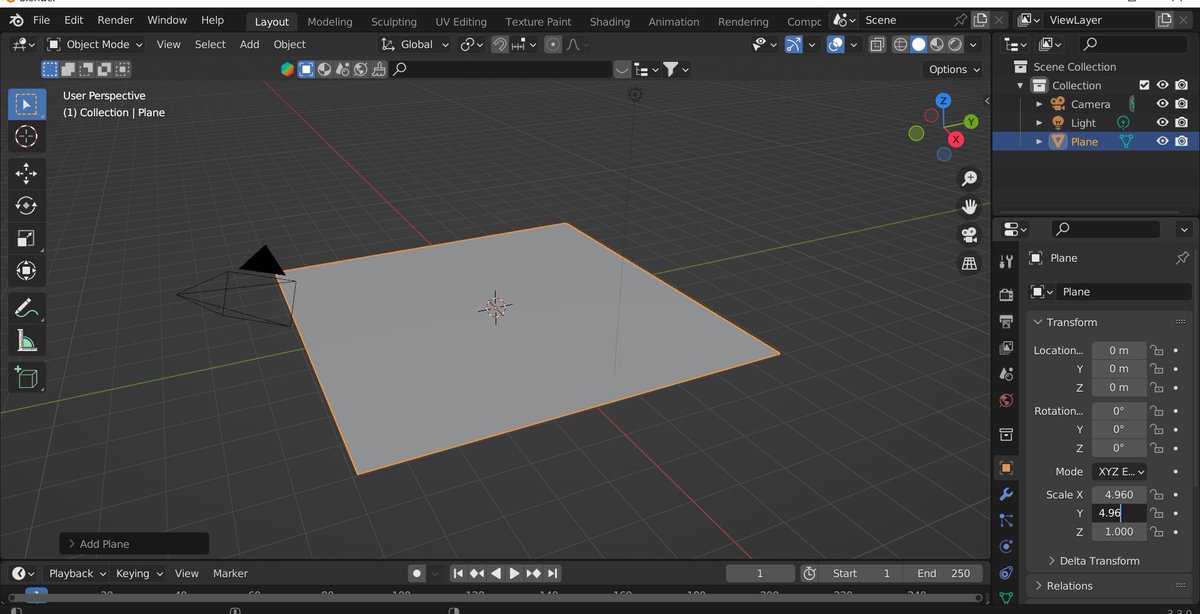Open the Render properties tab
This screenshot has height=614, width=1200.
click(1006, 295)
